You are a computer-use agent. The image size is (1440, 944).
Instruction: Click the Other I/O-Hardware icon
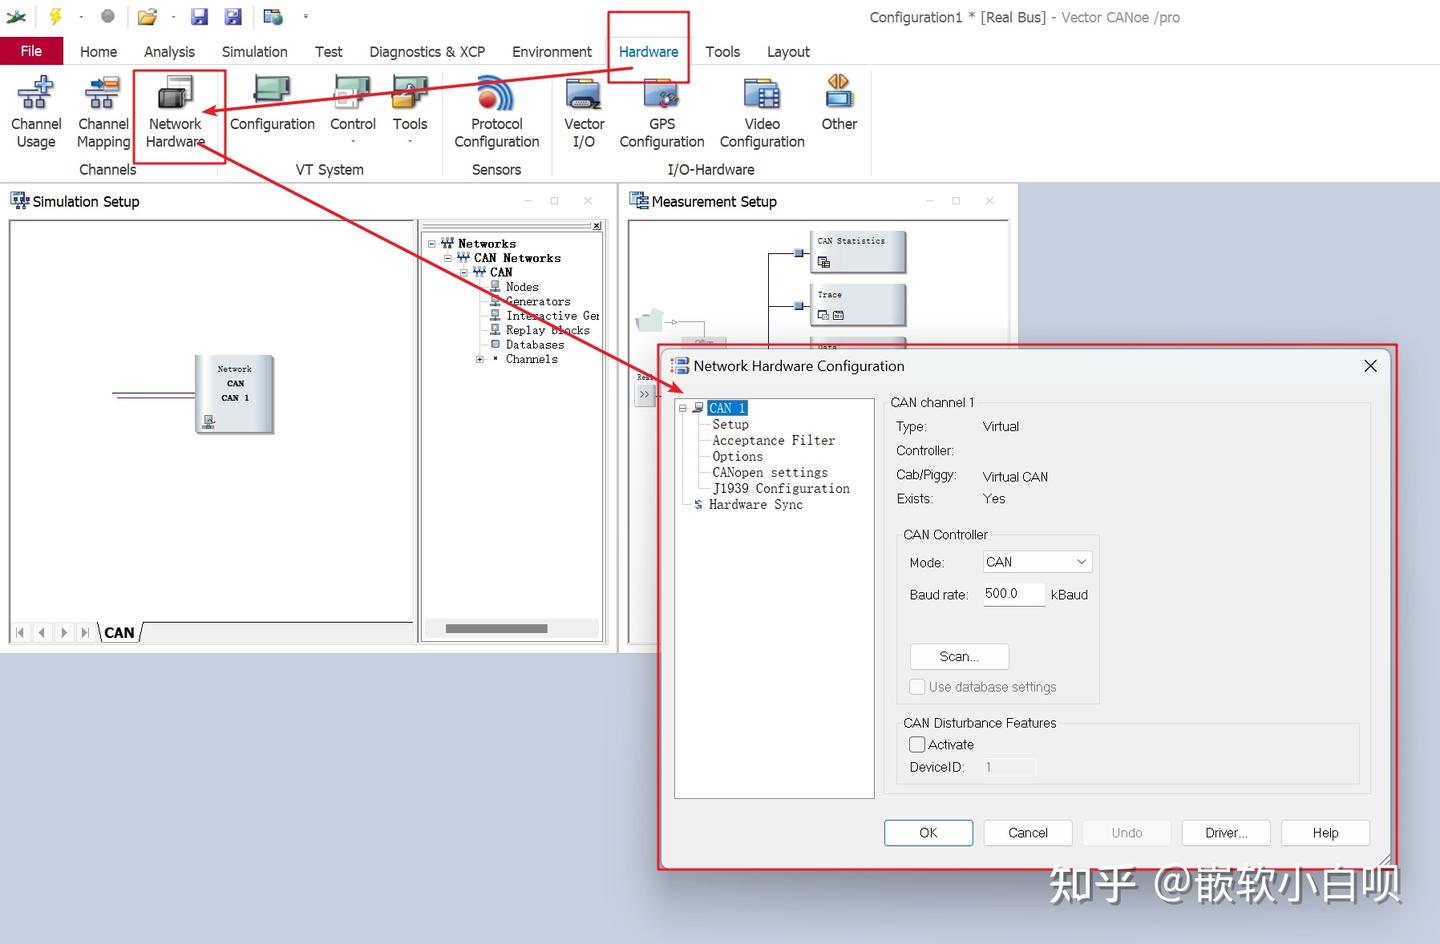839,93
